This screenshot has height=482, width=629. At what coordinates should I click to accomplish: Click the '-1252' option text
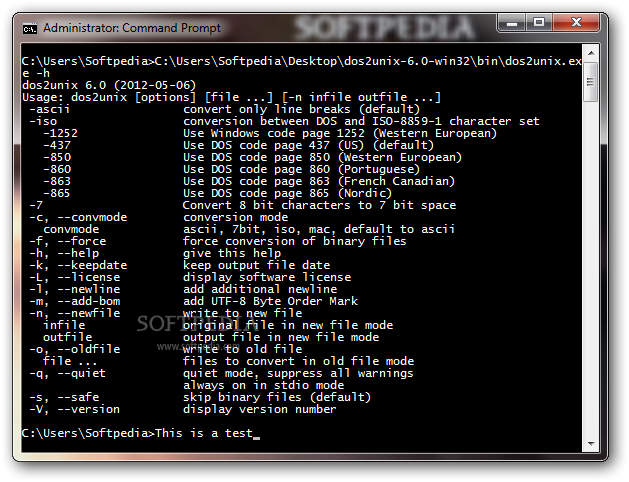click(61, 133)
